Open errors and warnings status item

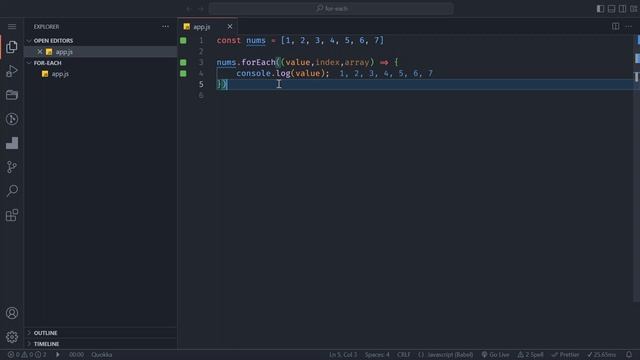click(x=27, y=355)
